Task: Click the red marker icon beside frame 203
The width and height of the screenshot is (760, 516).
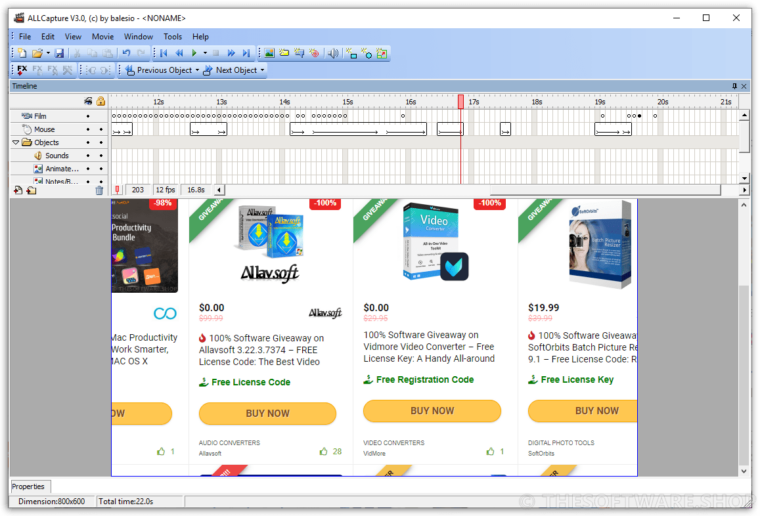Action: 117,190
